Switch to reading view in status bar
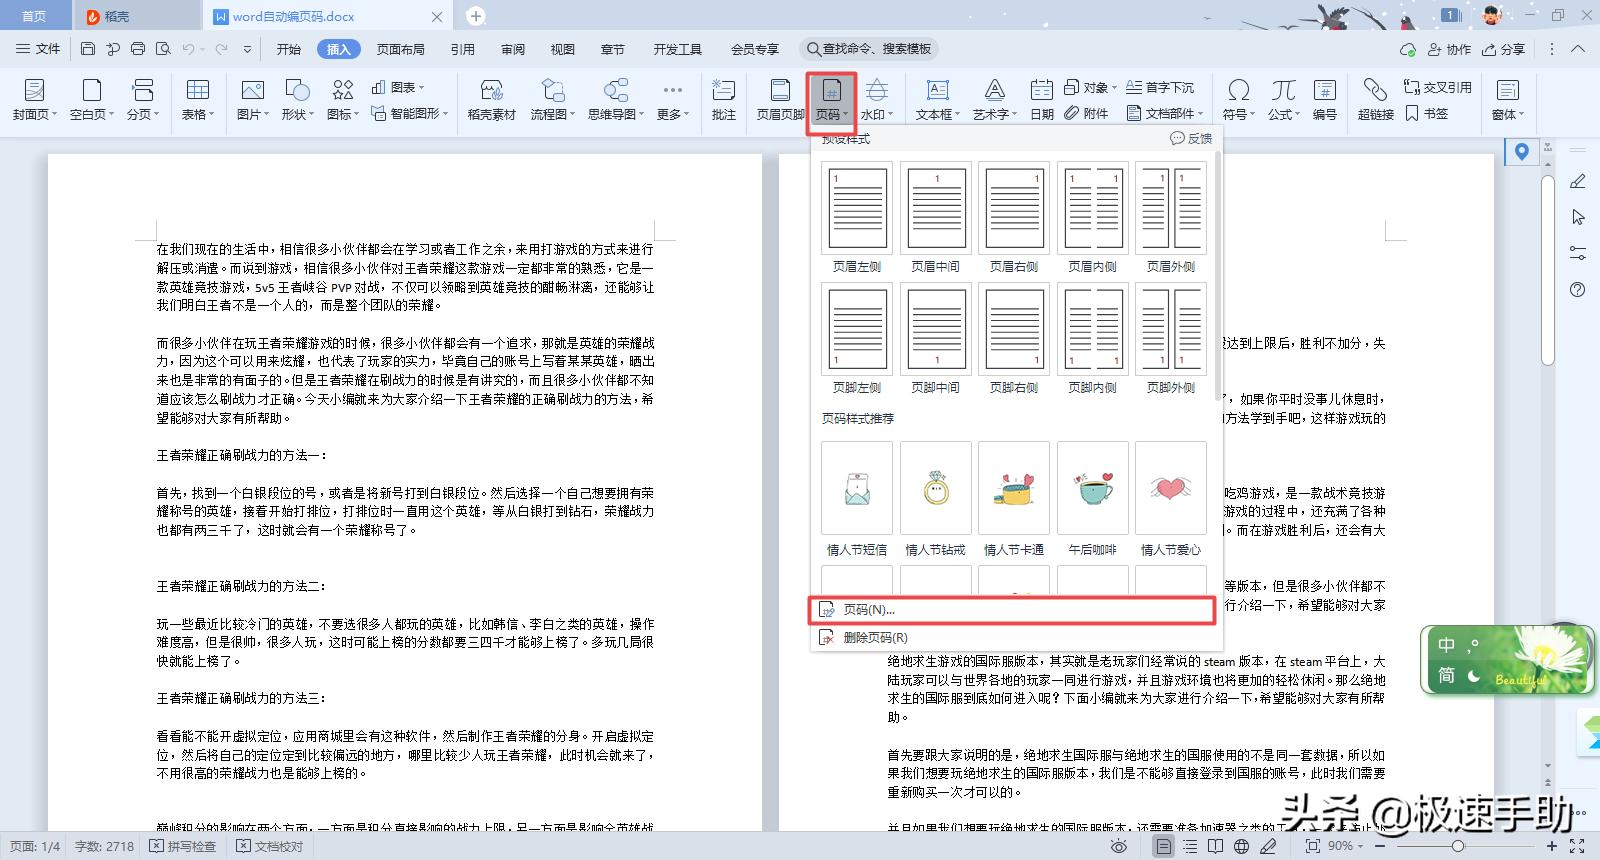 pyautogui.click(x=1215, y=846)
